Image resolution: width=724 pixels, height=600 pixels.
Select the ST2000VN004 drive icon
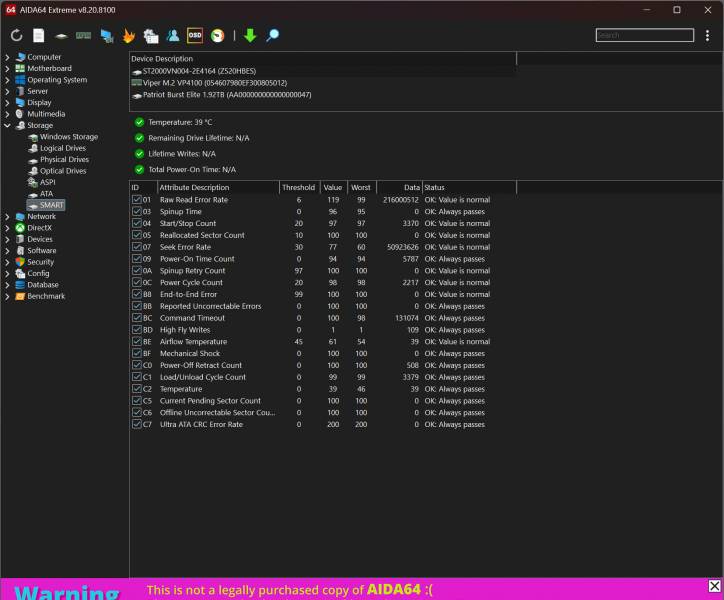click(x=137, y=72)
